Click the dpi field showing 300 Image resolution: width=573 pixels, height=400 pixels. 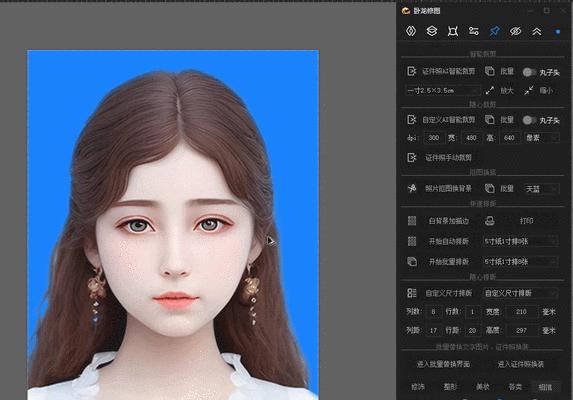pos(433,138)
